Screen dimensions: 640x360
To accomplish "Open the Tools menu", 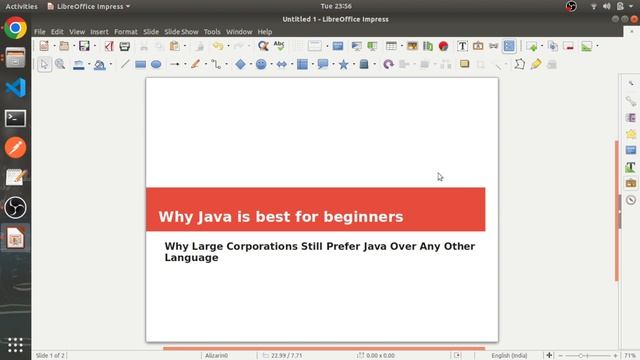I will click(x=212, y=32).
